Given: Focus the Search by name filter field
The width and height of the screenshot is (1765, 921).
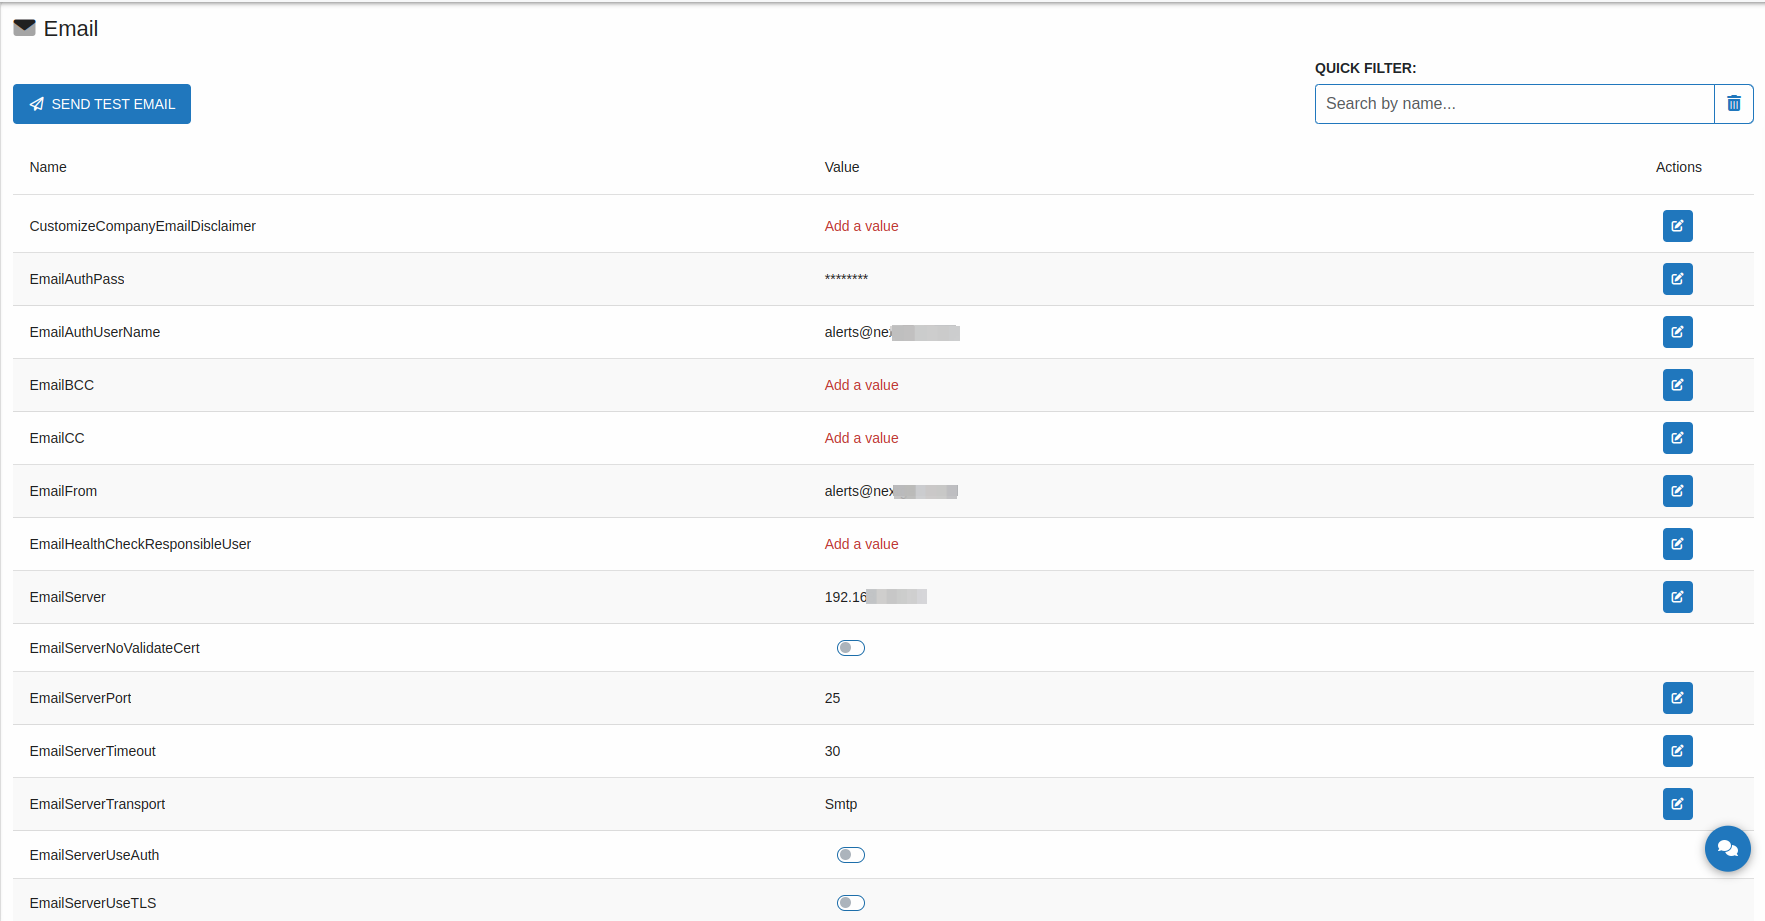Looking at the screenshot, I should pyautogui.click(x=1514, y=104).
